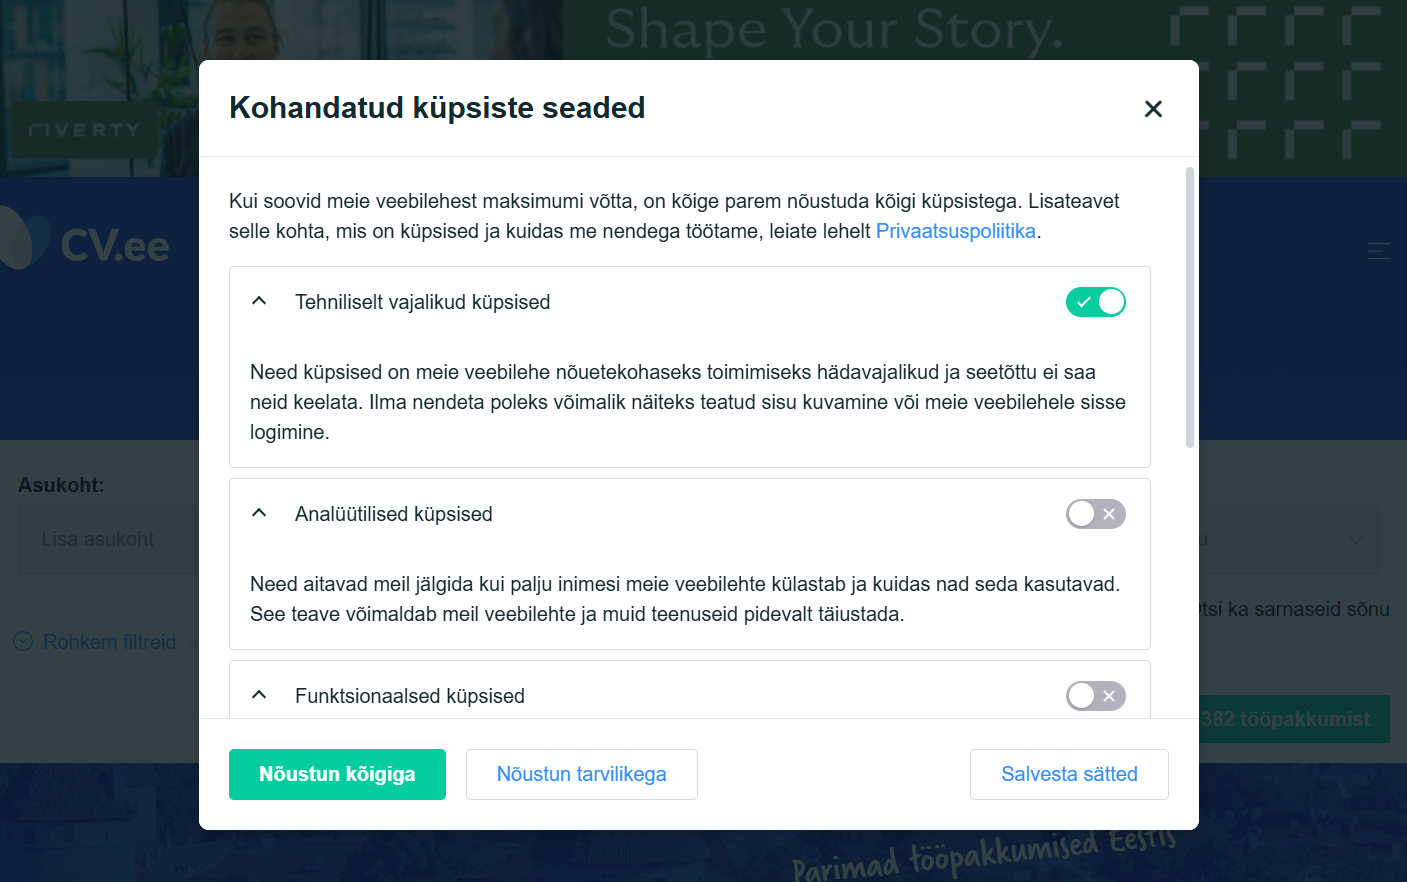Click the Nõustun kõigiga button
Viewport: 1407px width, 882px height.
tap(337, 774)
